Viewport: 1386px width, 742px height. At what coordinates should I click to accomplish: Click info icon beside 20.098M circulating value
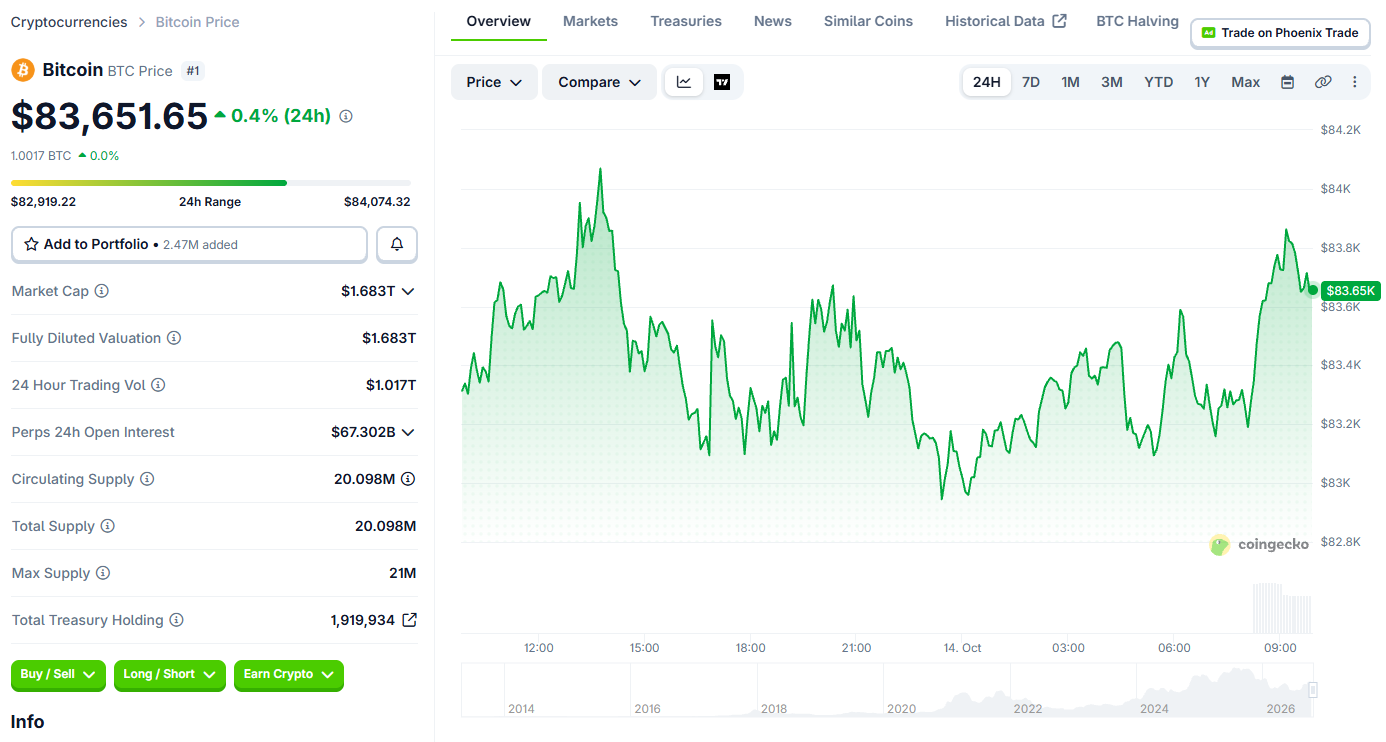pyautogui.click(x=408, y=479)
